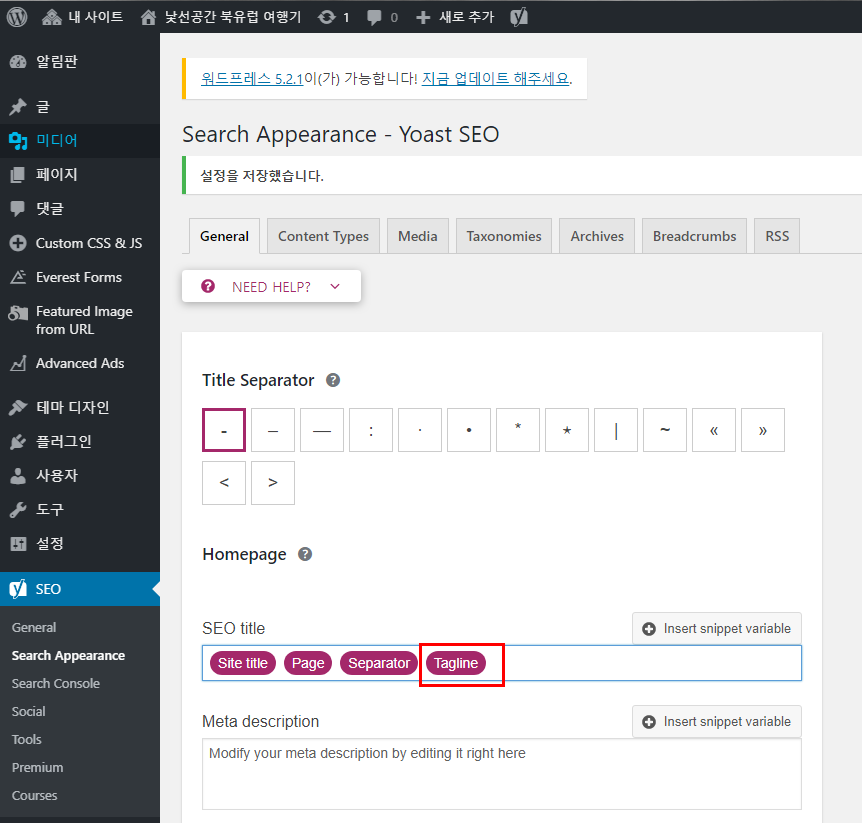Click Title Separator help icon
The image size is (862, 823).
pos(333,380)
